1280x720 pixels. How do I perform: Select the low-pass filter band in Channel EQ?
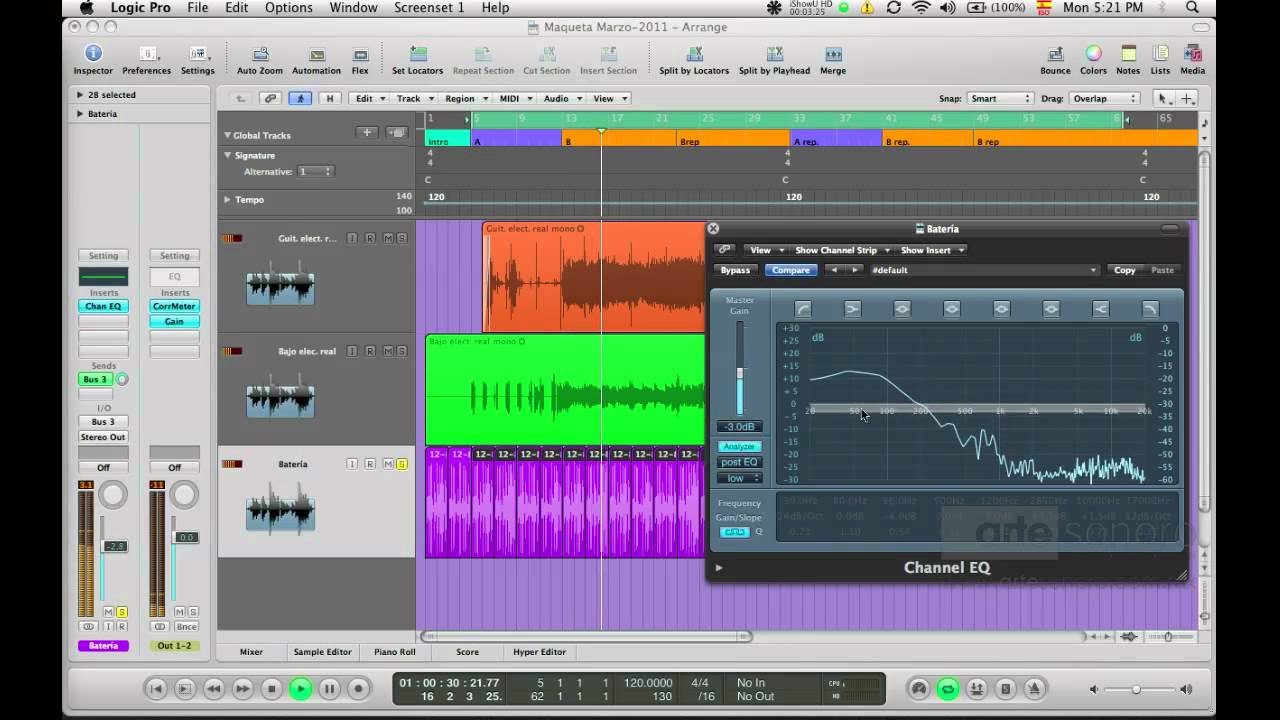tap(1150, 309)
